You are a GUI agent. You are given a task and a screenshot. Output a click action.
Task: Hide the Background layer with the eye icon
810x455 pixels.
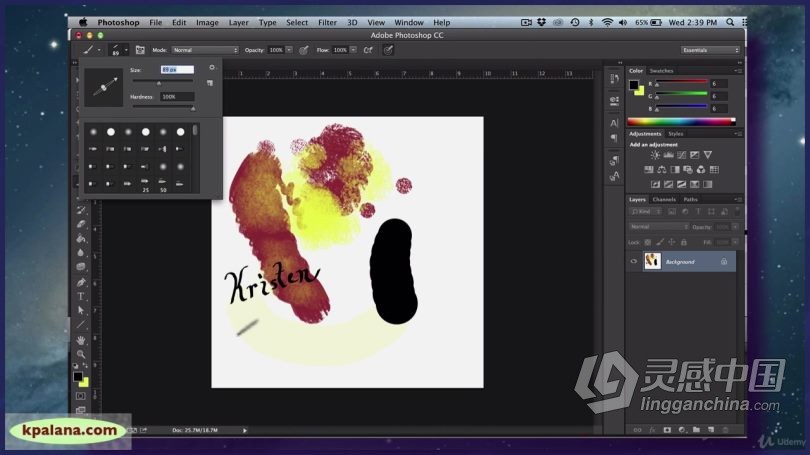(x=634, y=262)
